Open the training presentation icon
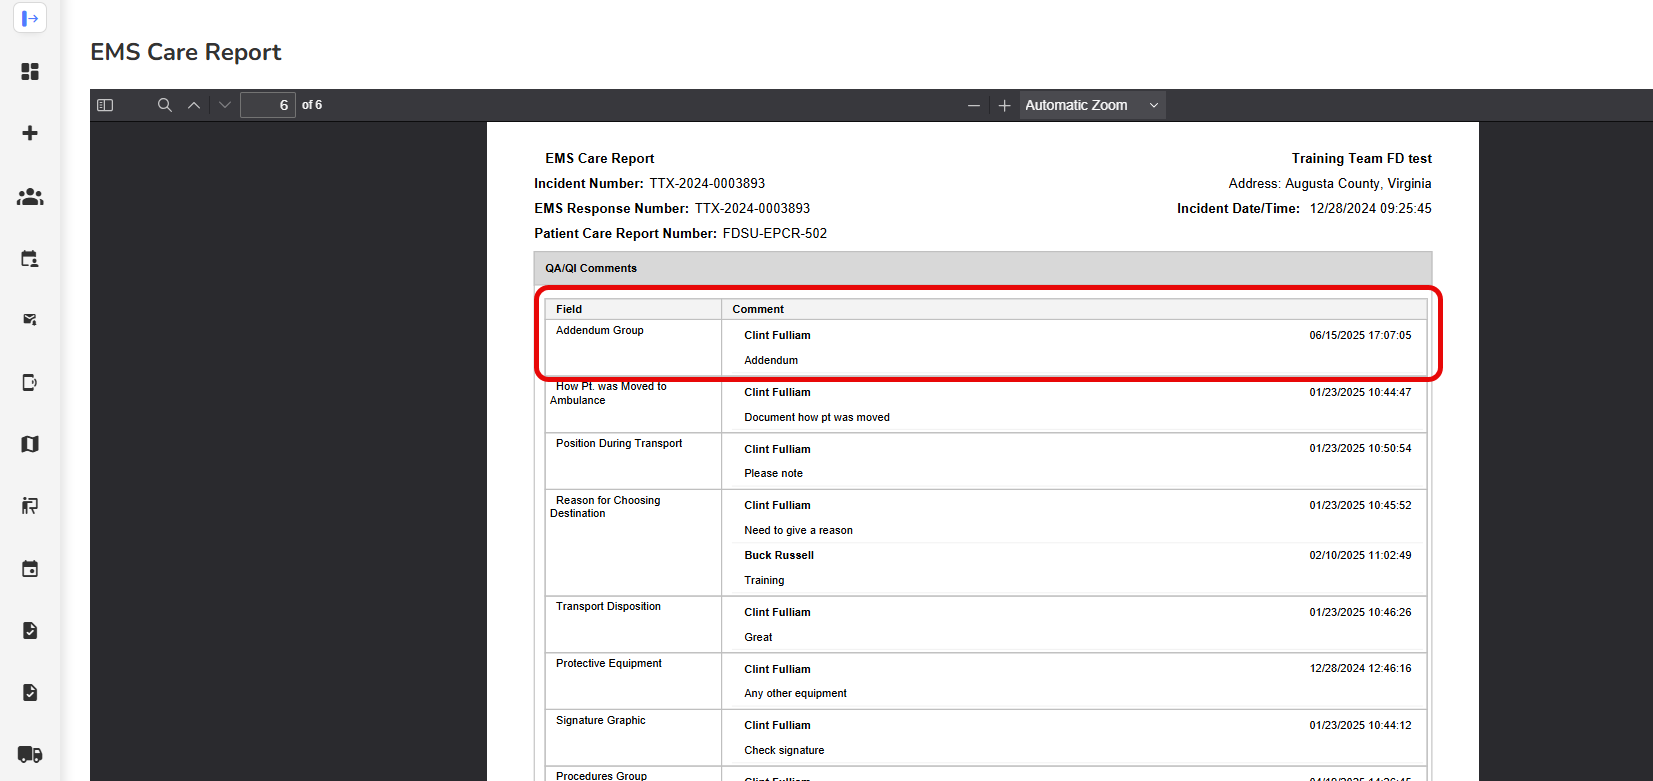 pos(30,506)
